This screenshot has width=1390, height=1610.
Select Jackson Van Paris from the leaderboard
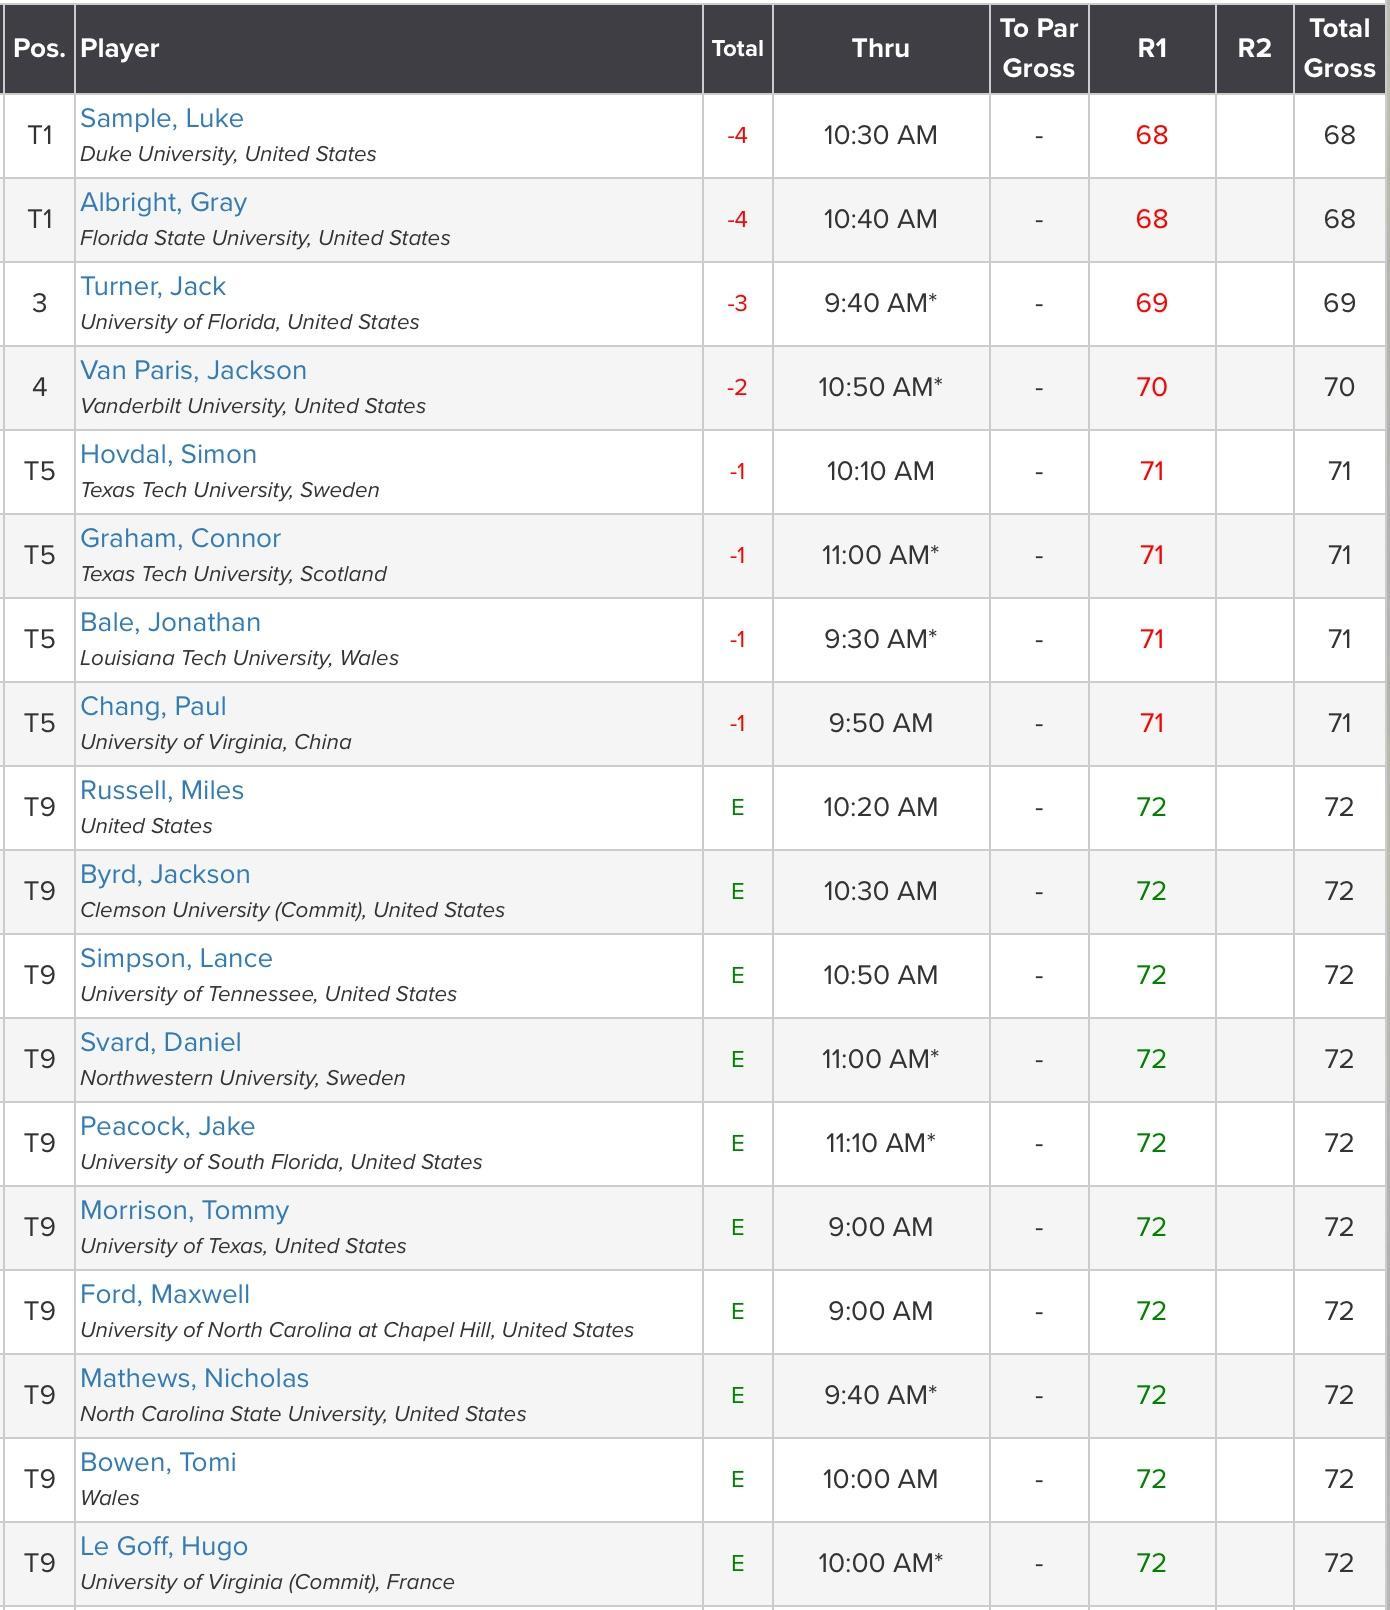pos(194,370)
